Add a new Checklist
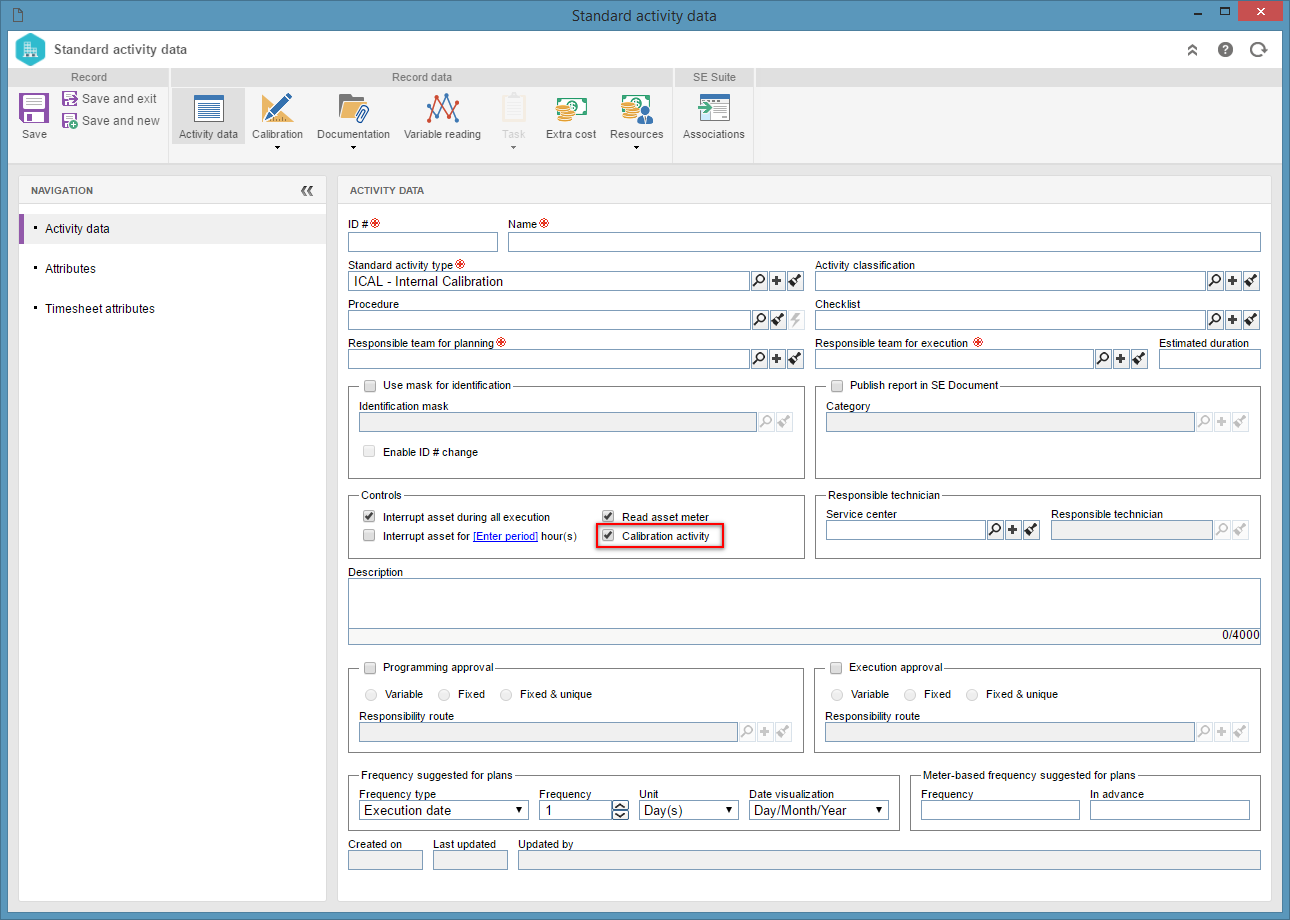The height and width of the screenshot is (920, 1290). (x=1233, y=320)
